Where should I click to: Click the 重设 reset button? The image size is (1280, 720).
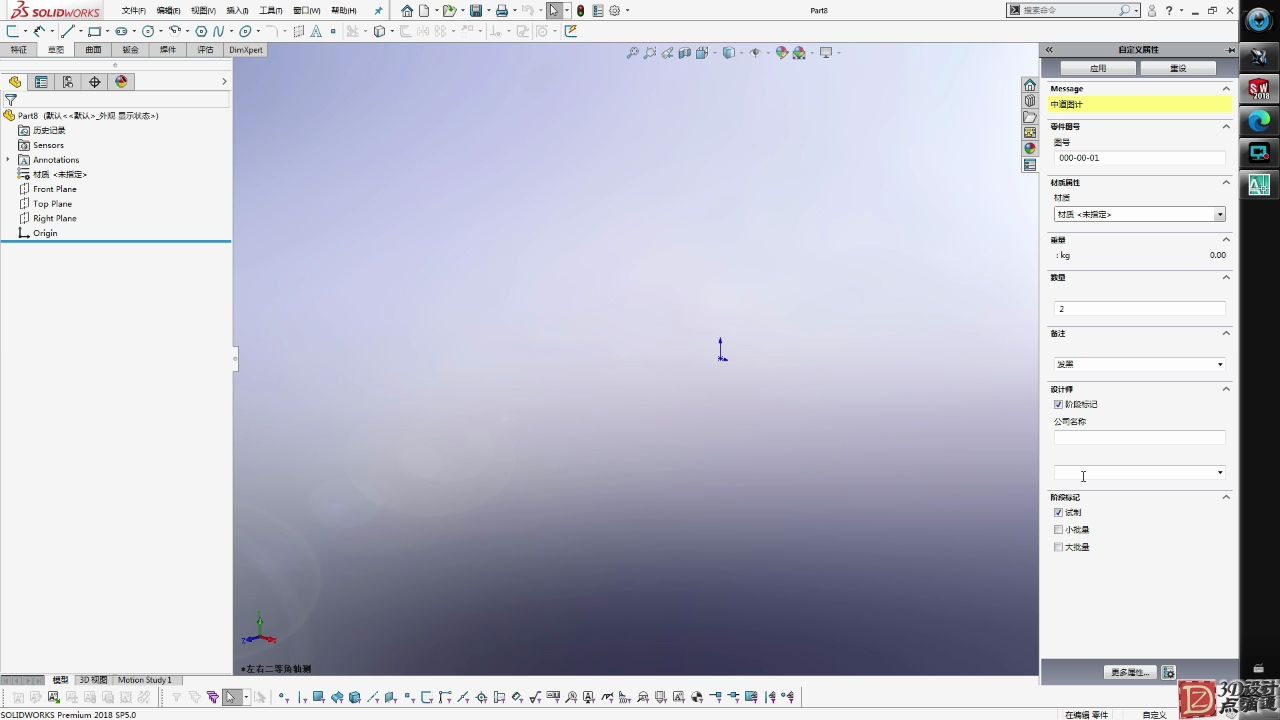coord(1178,68)
